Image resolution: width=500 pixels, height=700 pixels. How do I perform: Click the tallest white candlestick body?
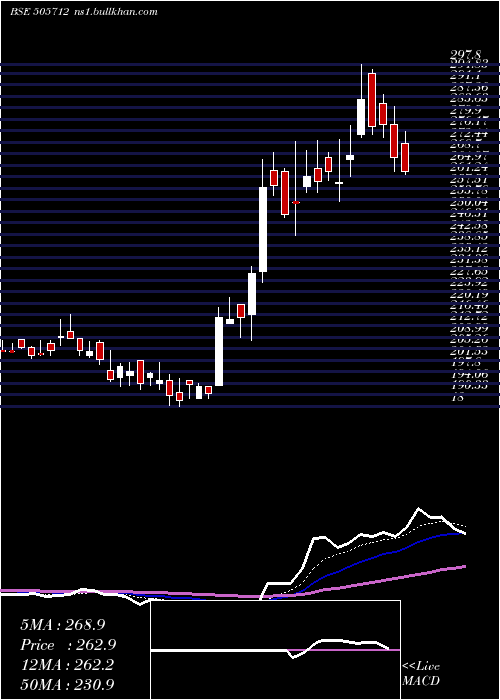pyautogui.click(x=263, y=229)
